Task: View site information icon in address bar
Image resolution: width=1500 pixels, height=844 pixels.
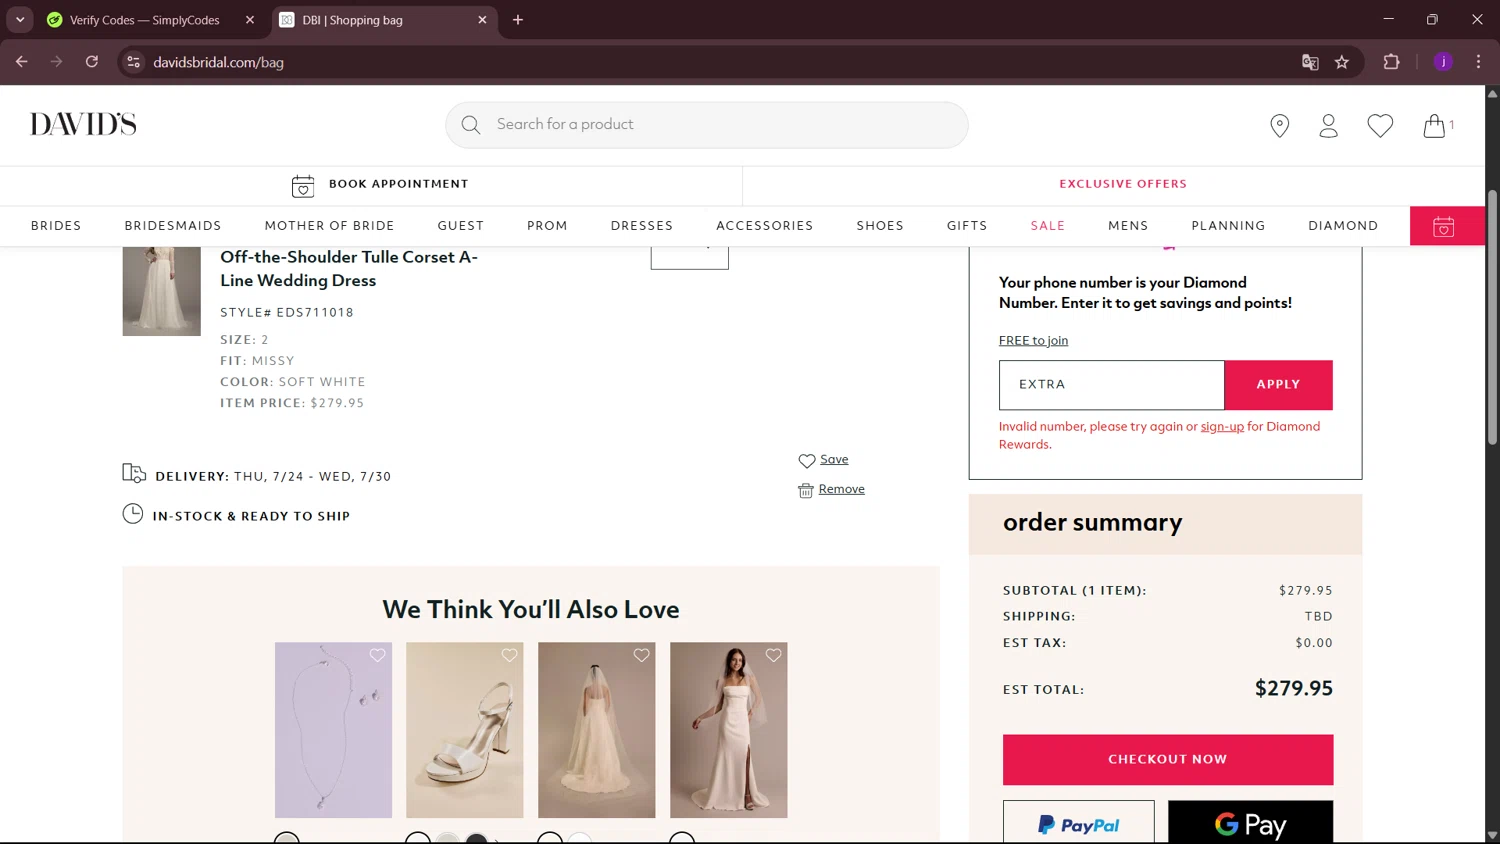Action: tap(133, 62)
